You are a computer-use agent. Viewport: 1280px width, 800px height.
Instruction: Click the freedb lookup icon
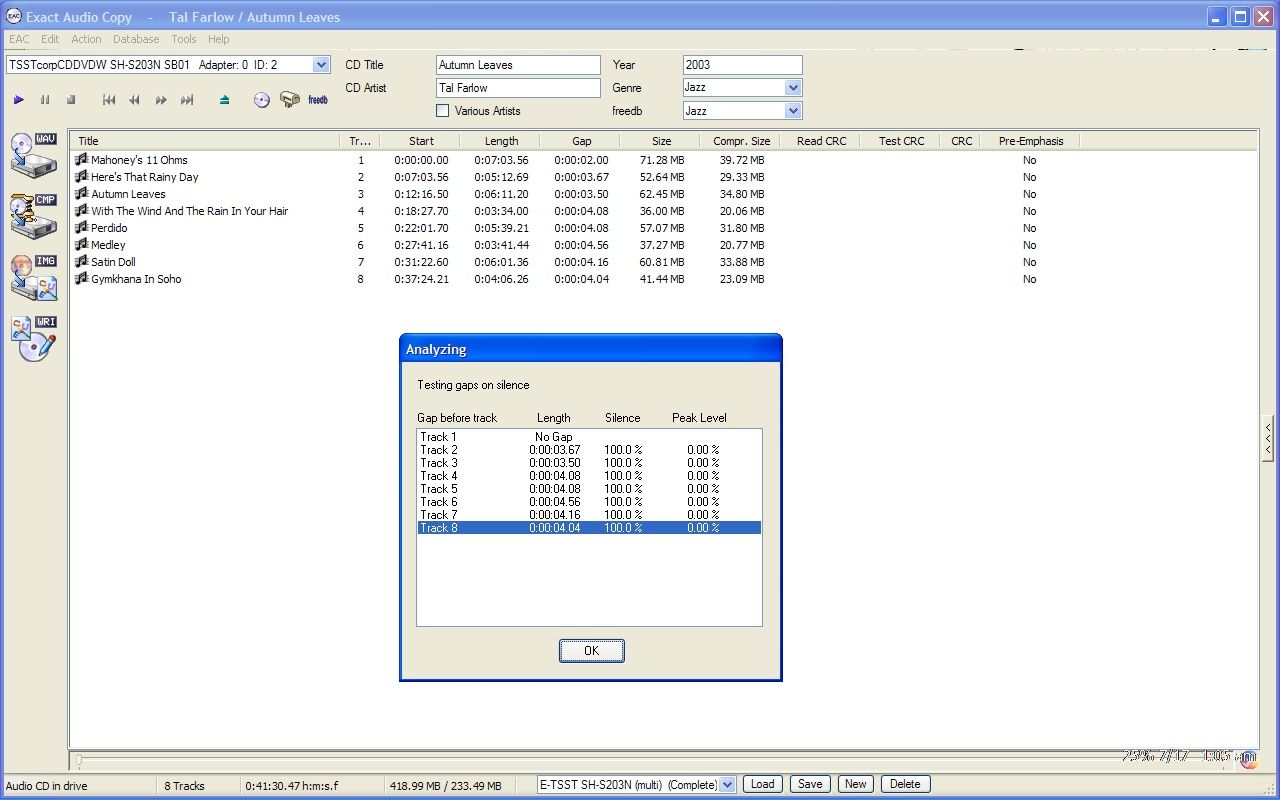(x=318, y=100)
